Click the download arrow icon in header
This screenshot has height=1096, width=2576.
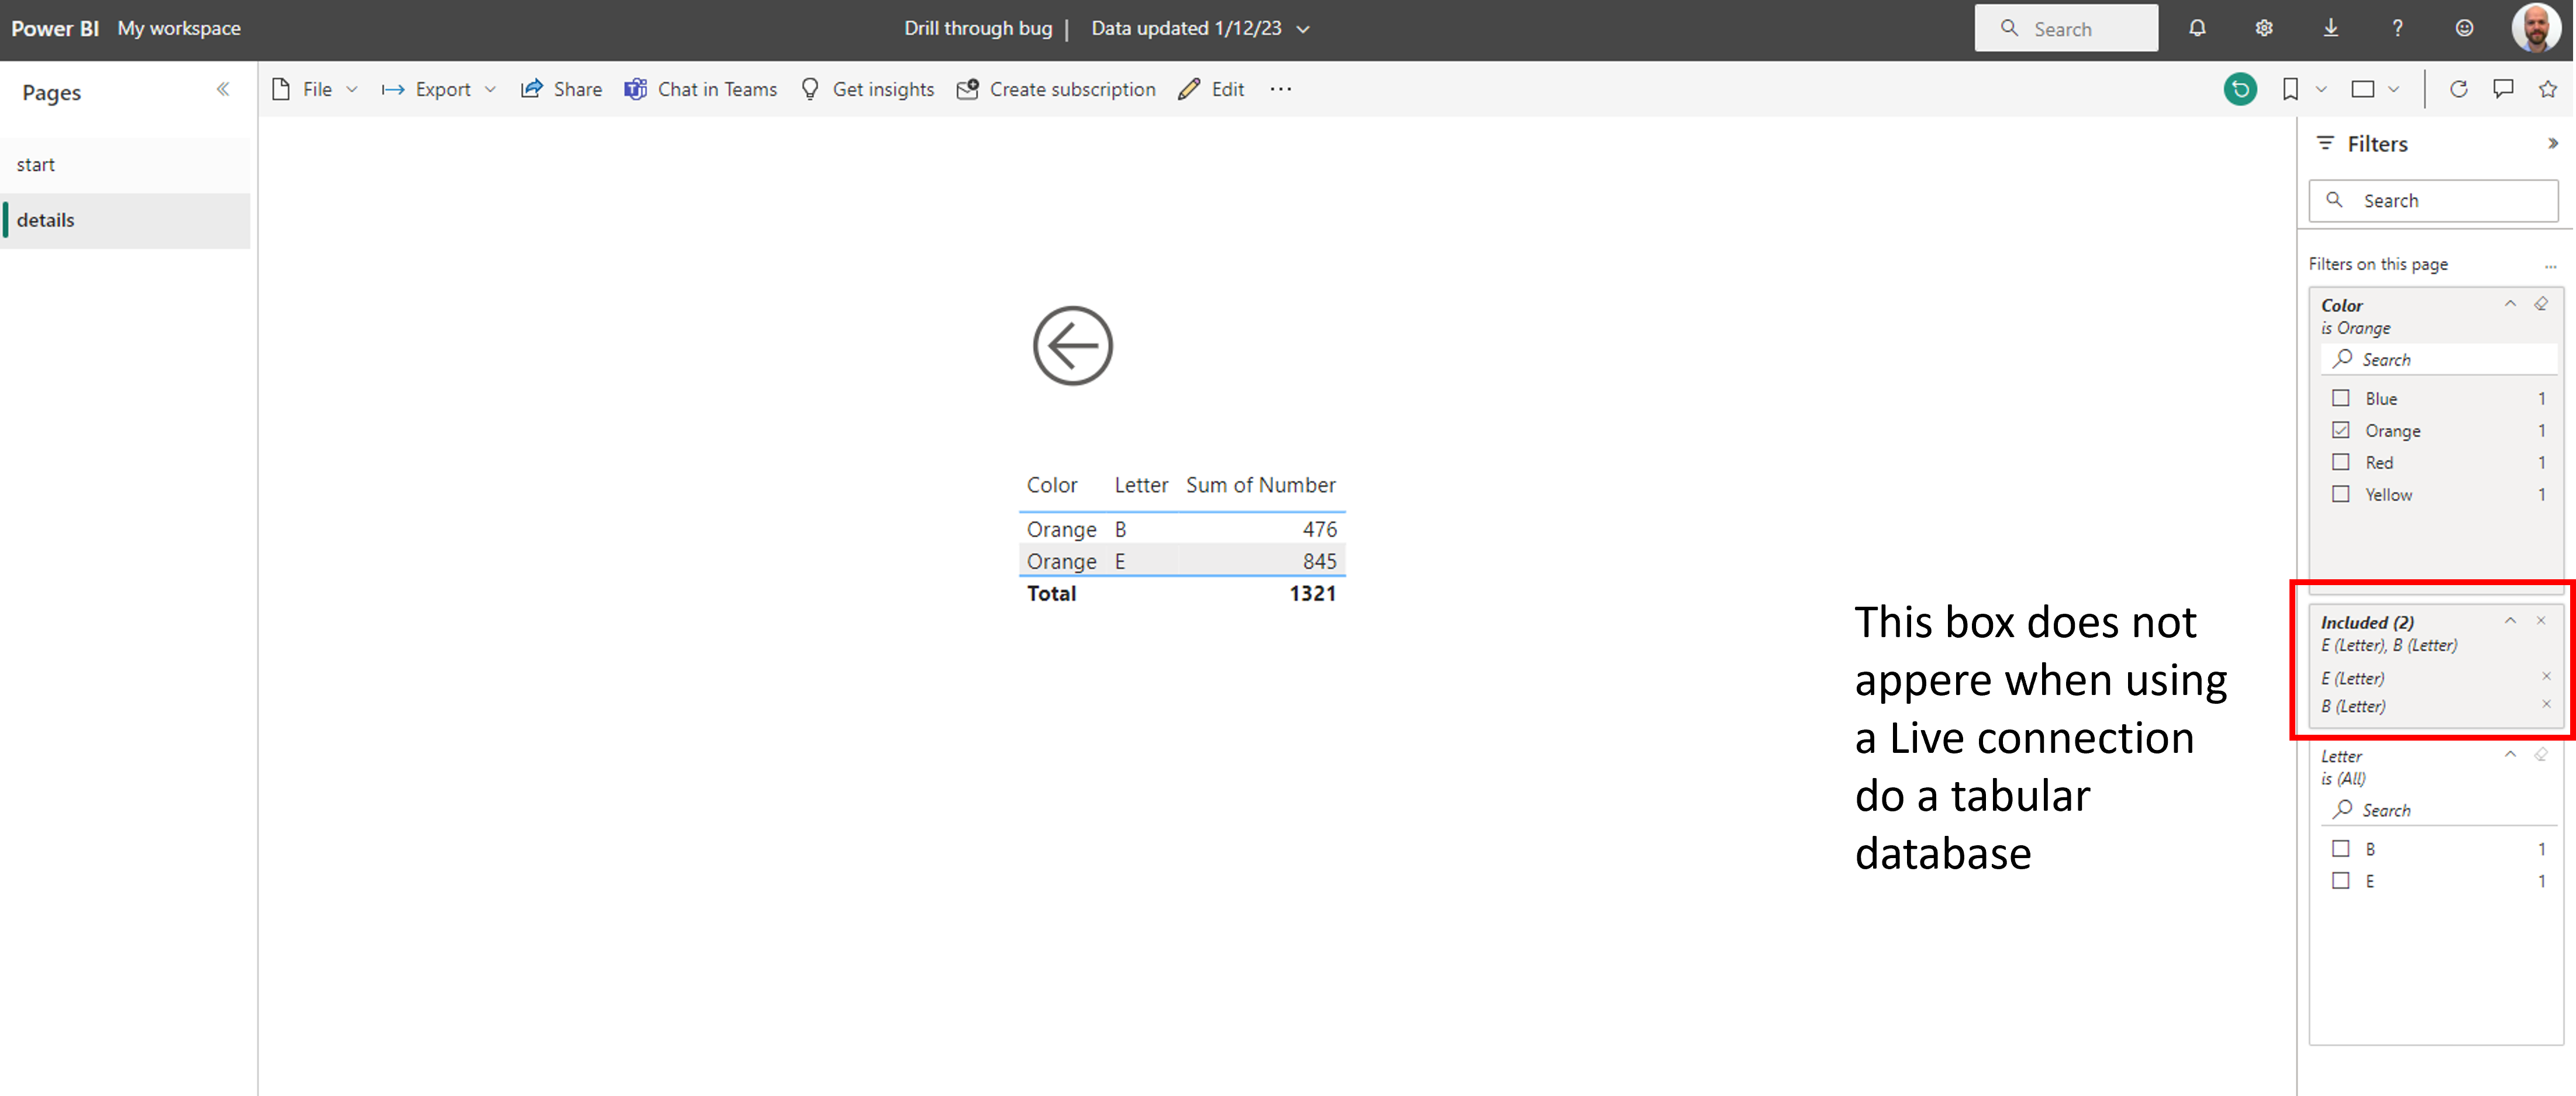tap(2330, 28)
